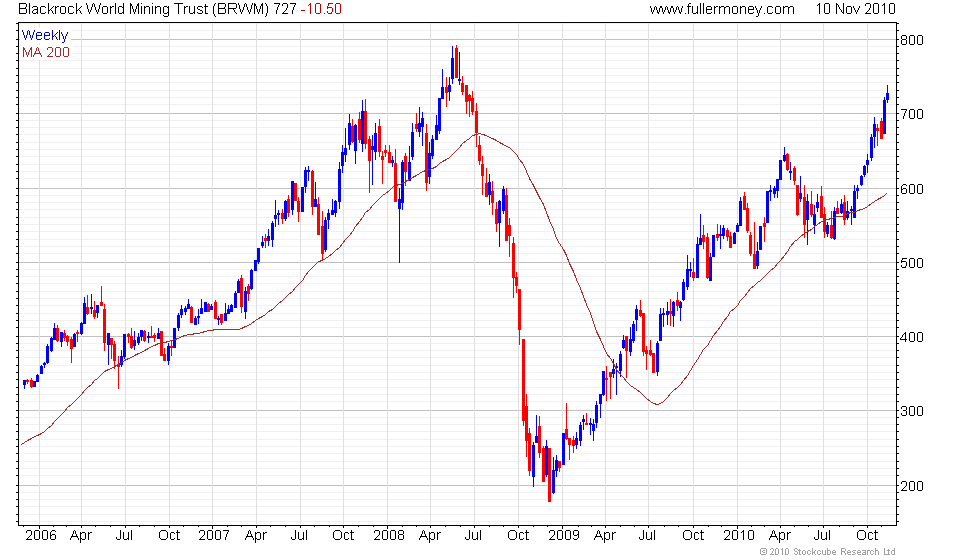Click the 2008 year label on time axis

coord(389,536)
